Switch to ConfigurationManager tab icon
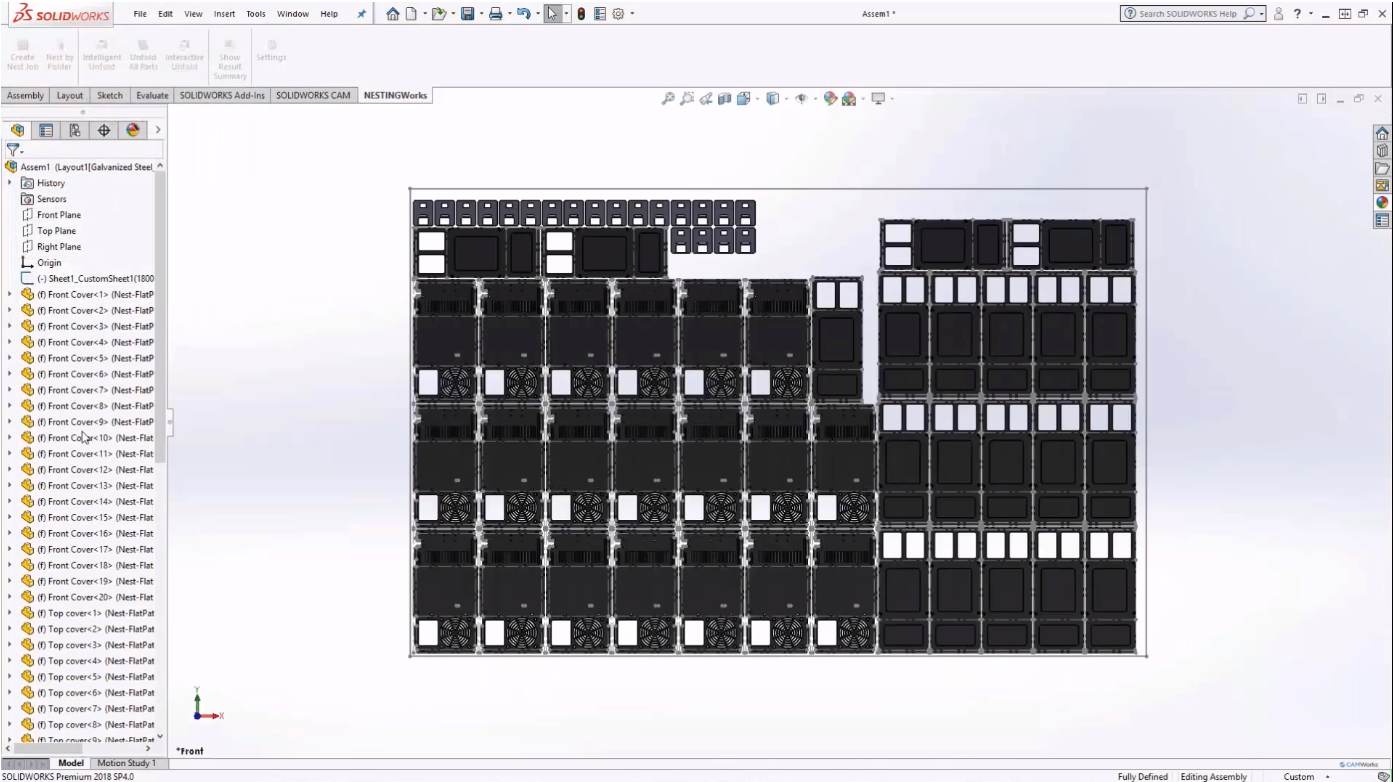The image size is (1393, 782). (x=75, y=130)
